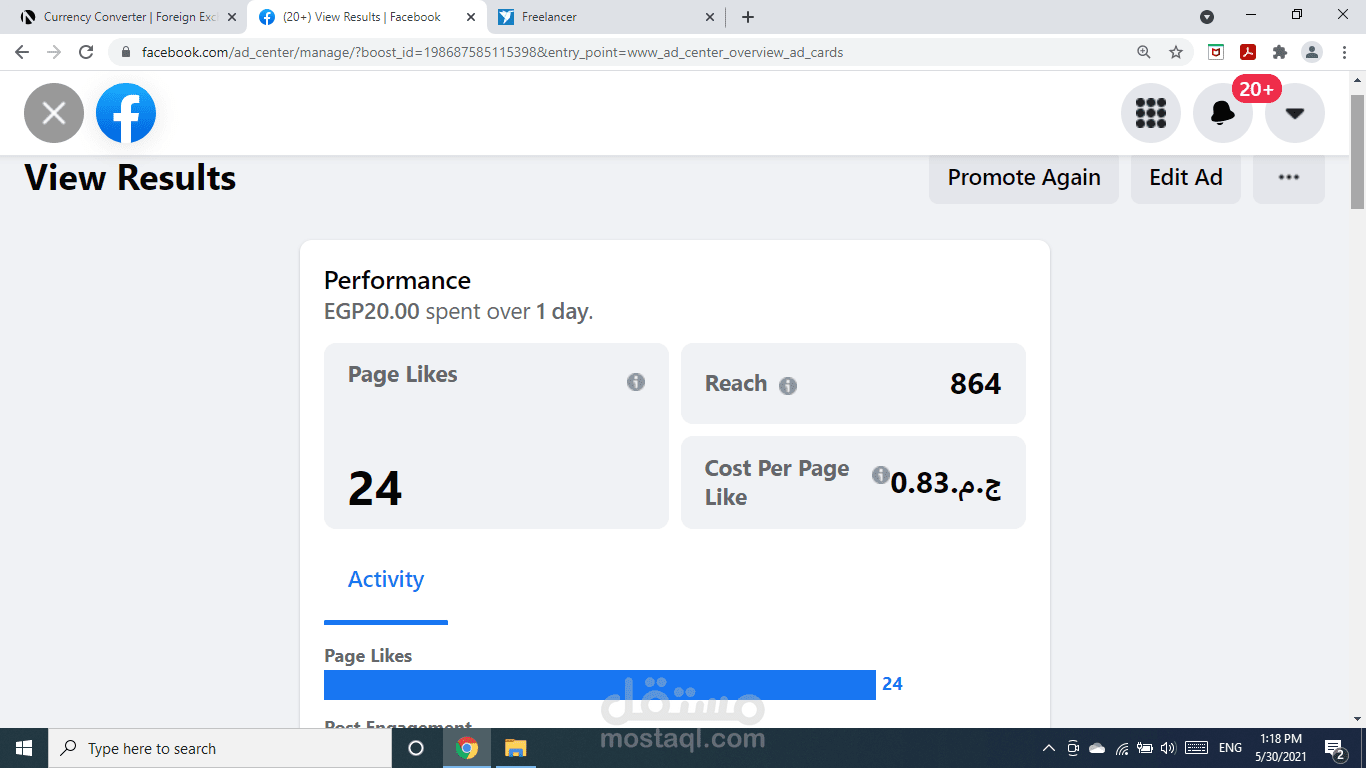Click the blue Page Likes activity bar
Image resolution: width=1366 pixels, height=768 pixels.
click(x=600, y=685)
